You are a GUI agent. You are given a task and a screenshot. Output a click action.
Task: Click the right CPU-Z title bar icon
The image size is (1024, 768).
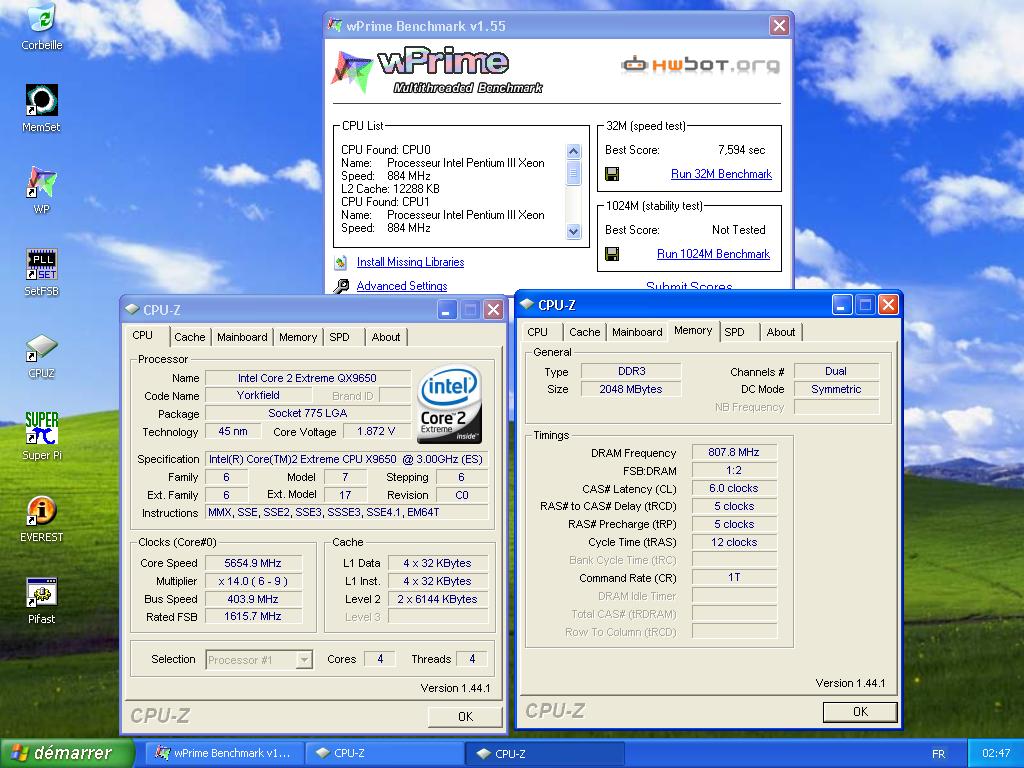(x=527, y=304)
